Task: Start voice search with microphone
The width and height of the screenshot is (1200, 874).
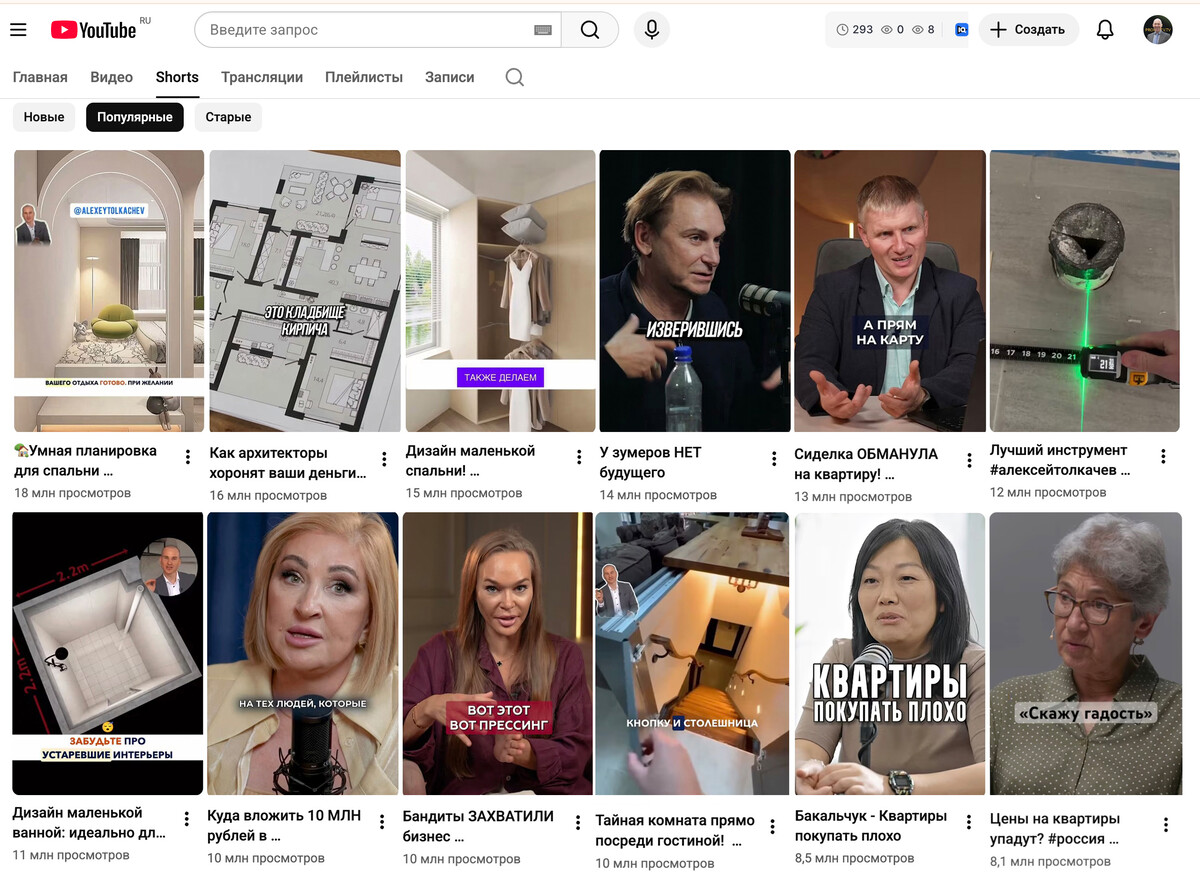Action: click(x=651, y=30)
